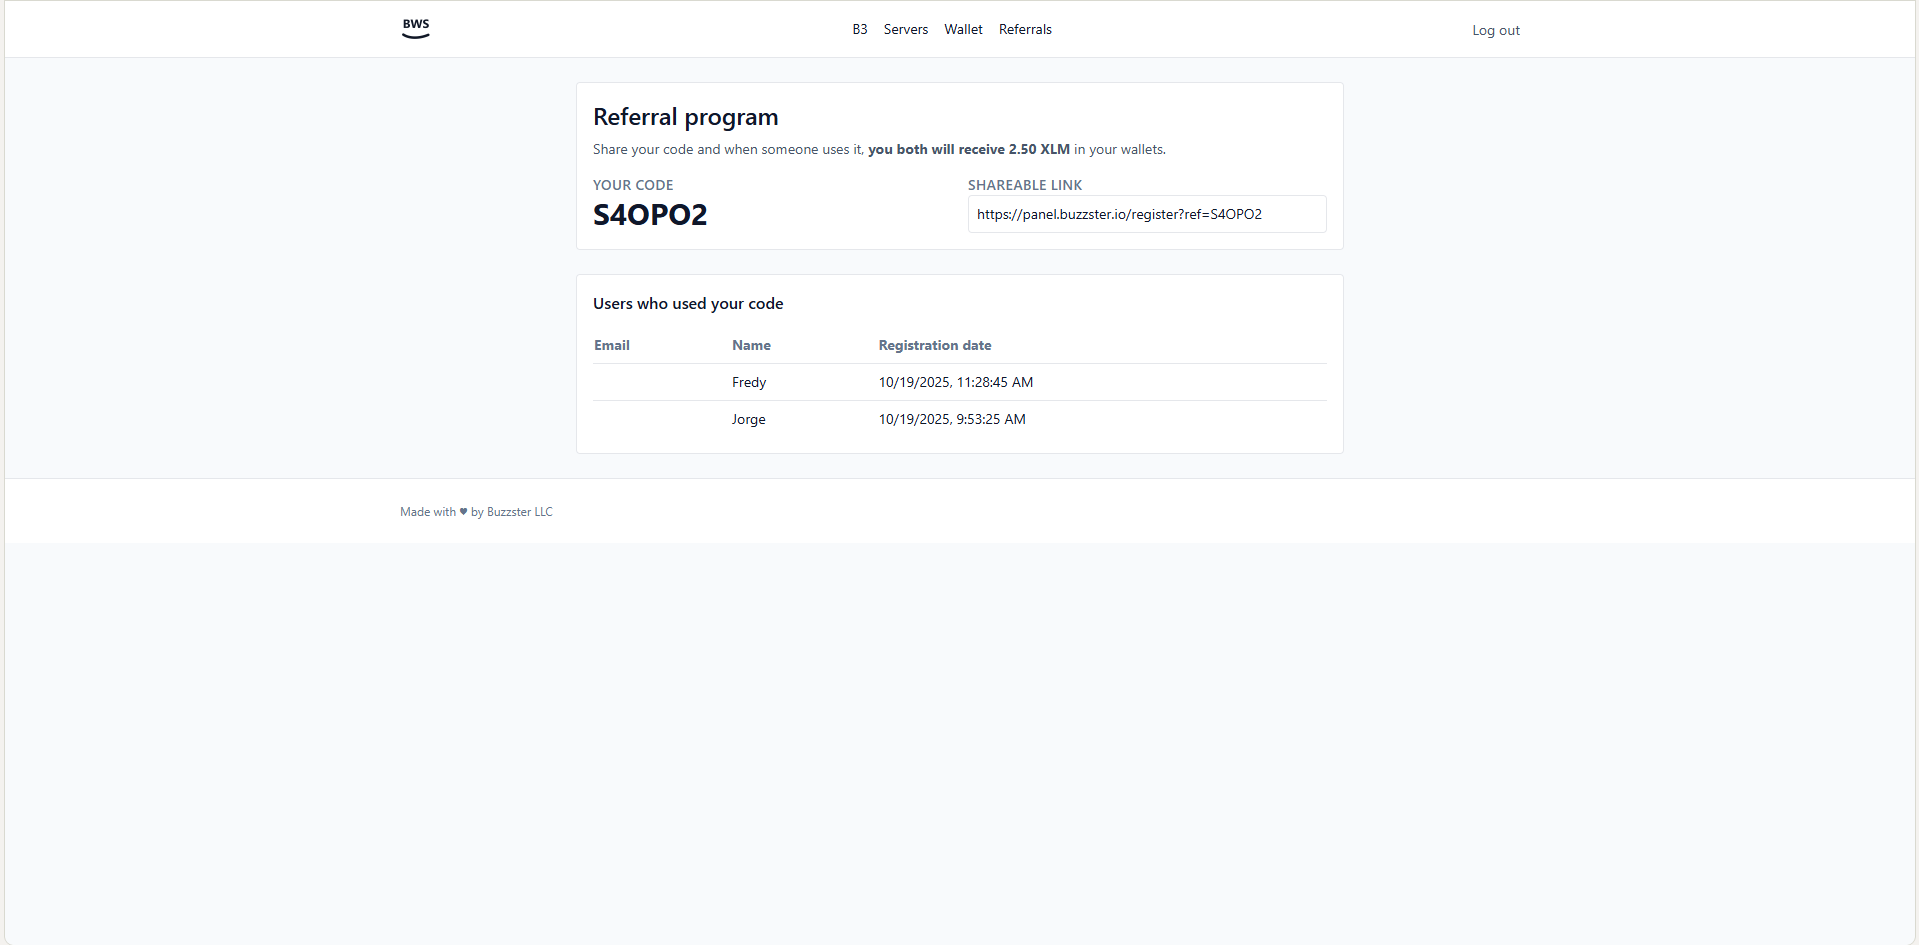
Task: Click your referral code S4OPO2
Action: pyautogui.click(x=649, y=214)
